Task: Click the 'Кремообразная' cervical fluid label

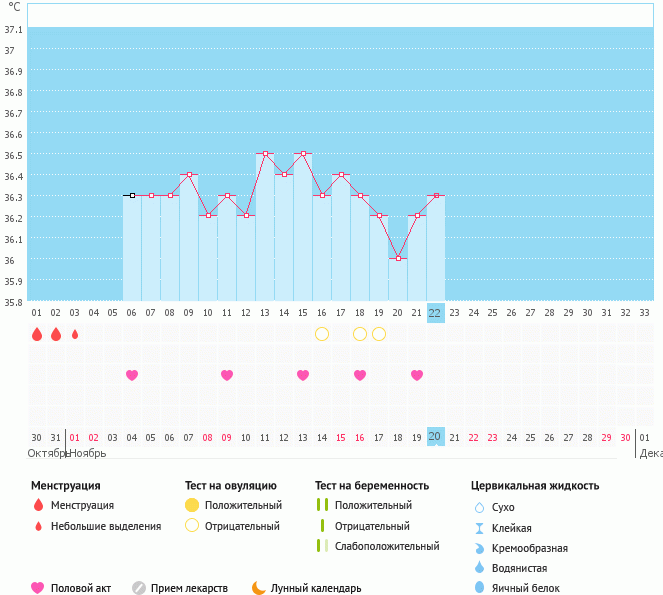Action: [530, 548]
